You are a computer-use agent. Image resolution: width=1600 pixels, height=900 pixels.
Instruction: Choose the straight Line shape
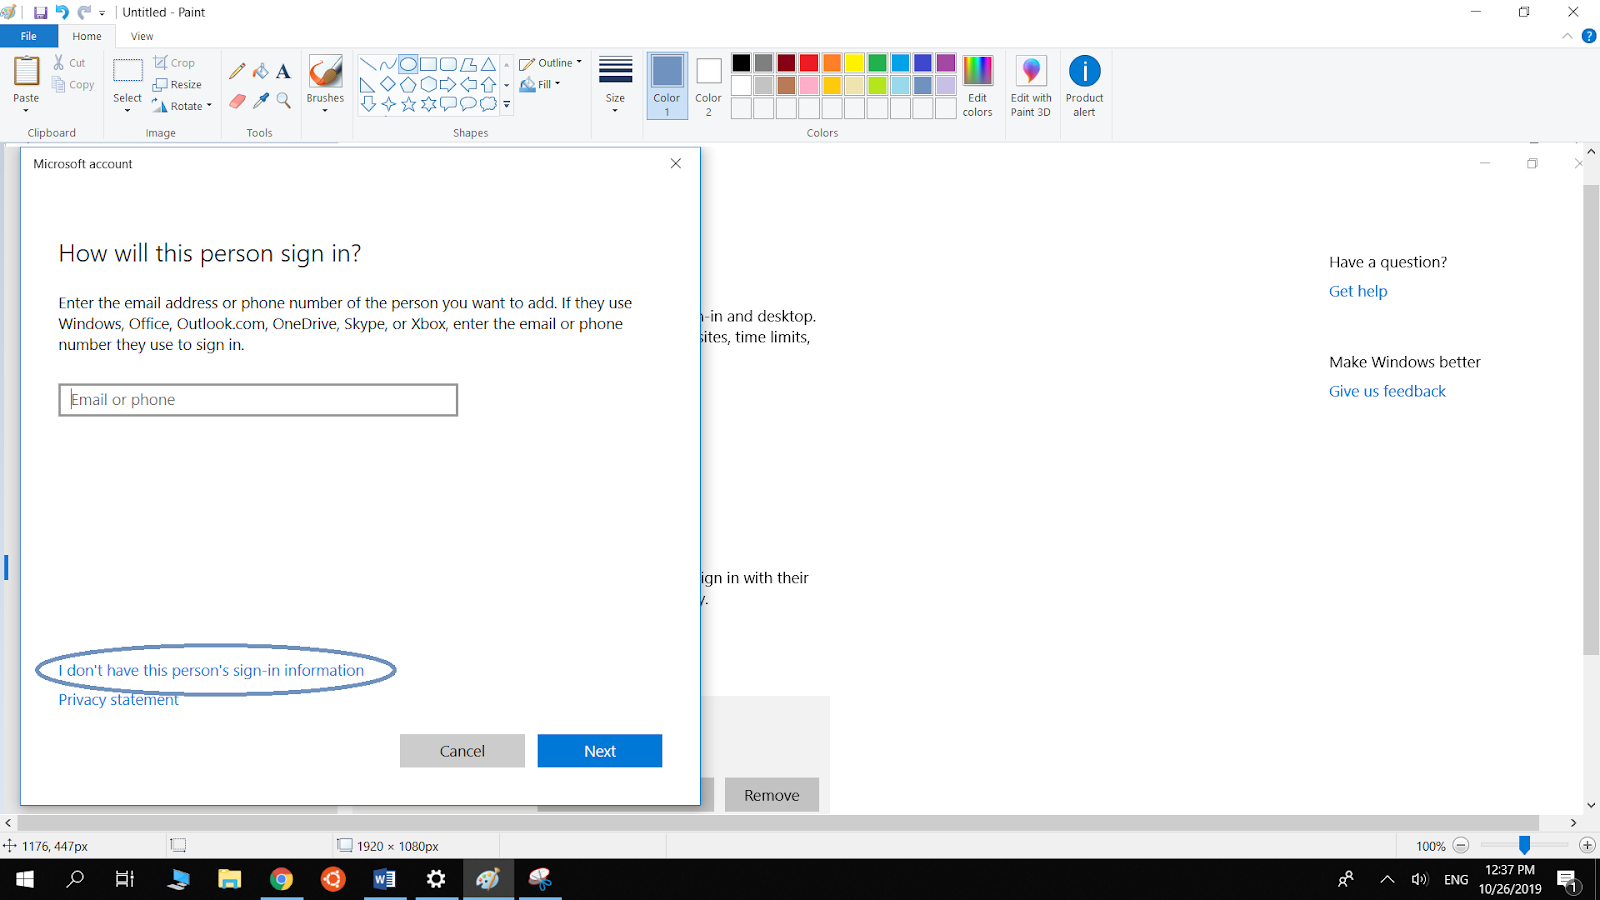tap(368, 65)
